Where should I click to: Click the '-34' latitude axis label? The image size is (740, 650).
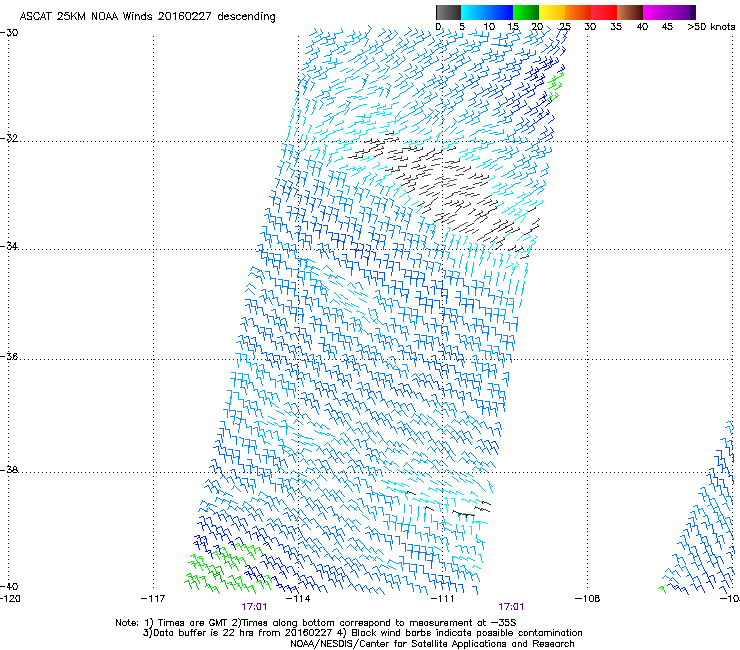tap(9, 246)
